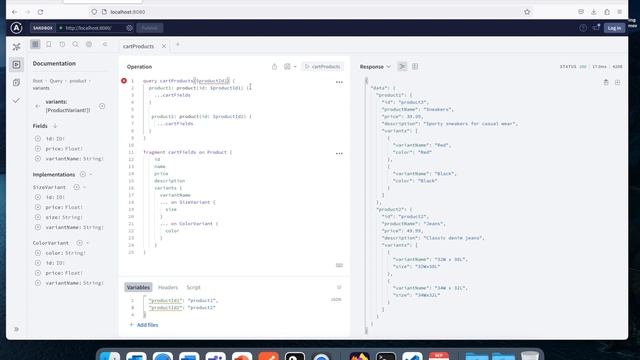Switch to the Script tab
The height and width of the screenshot is (360, 640).
pyautogui.click(x=193, y=287)
